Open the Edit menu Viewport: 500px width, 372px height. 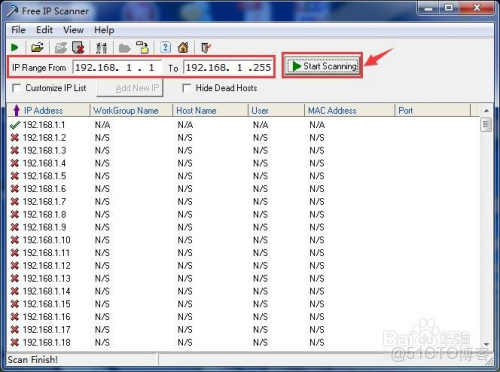tap(44, 30)
